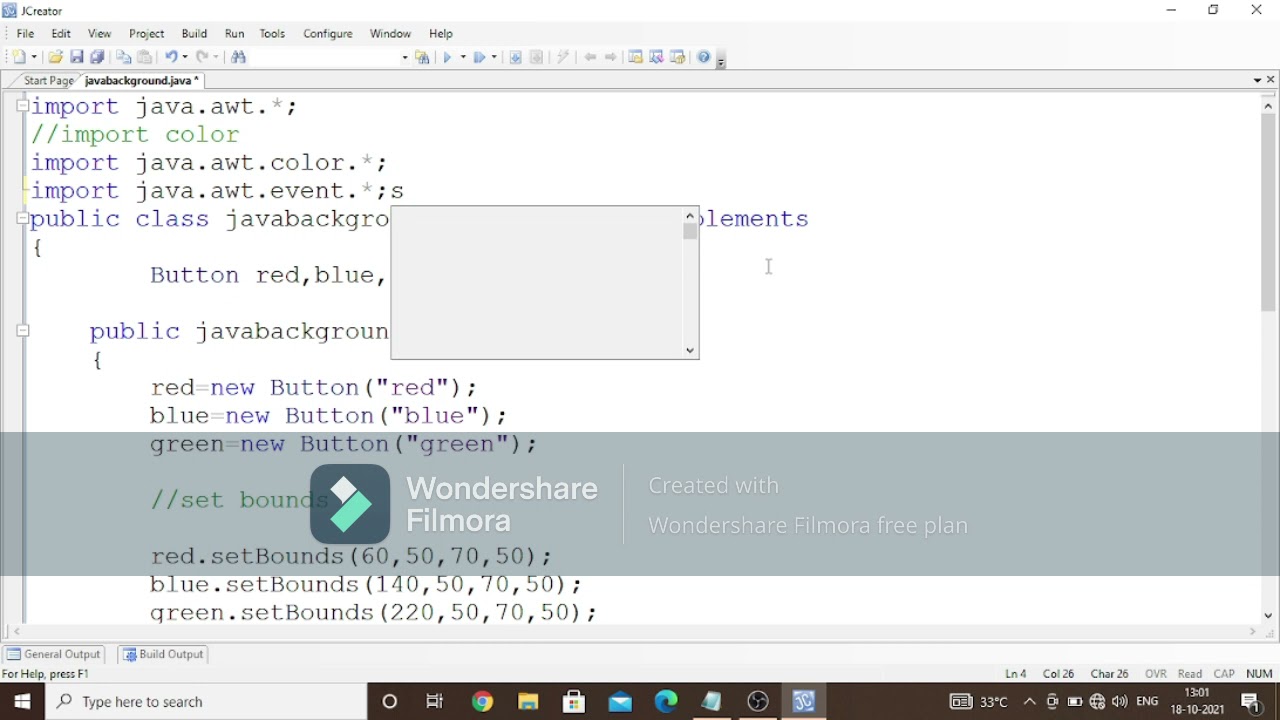
Task: Click the autocomplete popup scrollbar thumb
Action: 689,231
